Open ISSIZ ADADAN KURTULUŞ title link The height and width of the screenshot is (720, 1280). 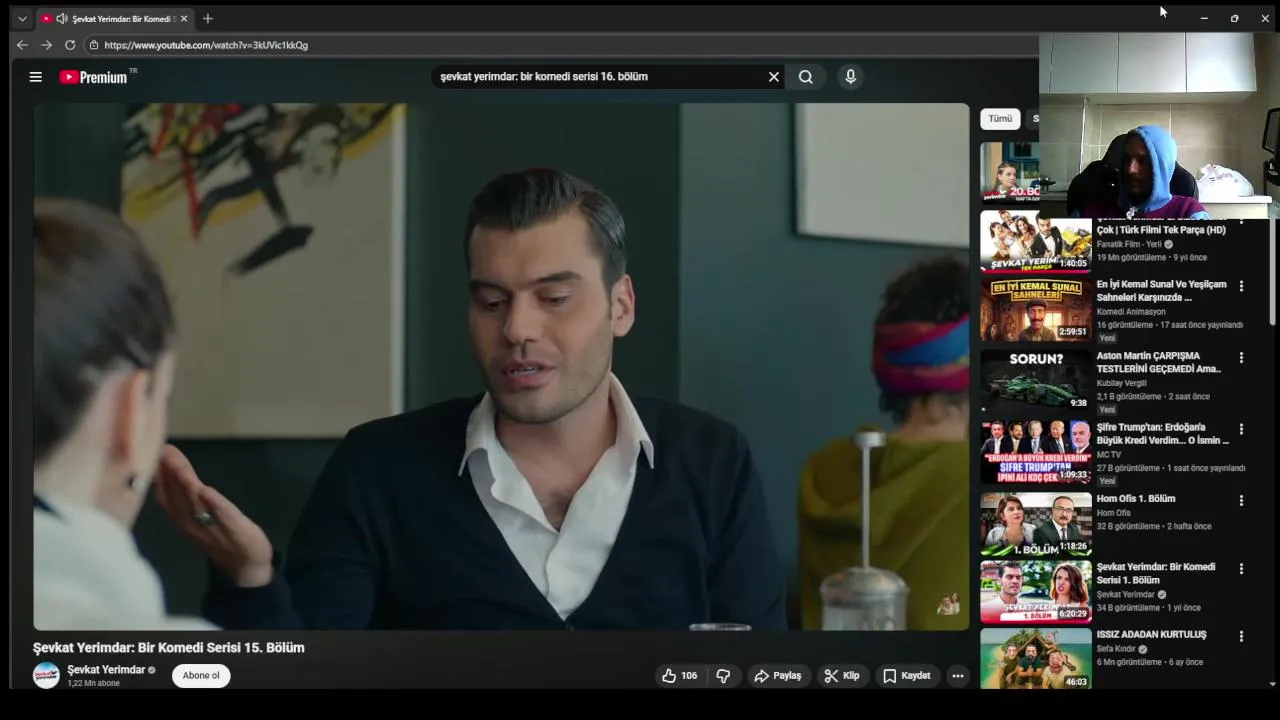pyautogui.click(x=1151, y=635)
